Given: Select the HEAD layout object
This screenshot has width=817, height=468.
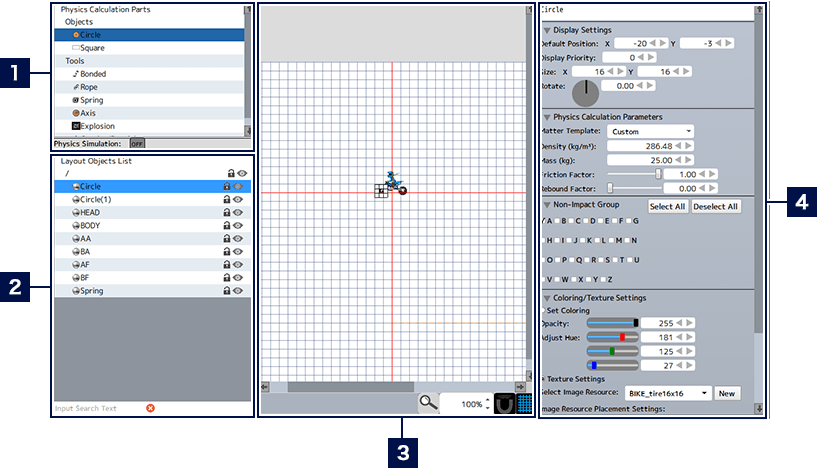Looking at the screenshot, I should tap(152, 213).
